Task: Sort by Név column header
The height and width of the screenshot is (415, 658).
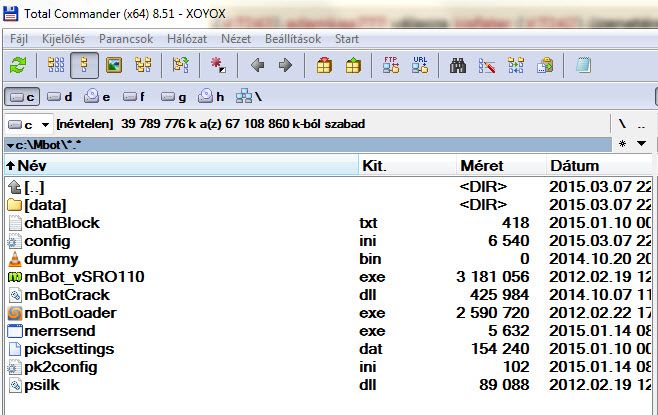Action: click(181, 166)
